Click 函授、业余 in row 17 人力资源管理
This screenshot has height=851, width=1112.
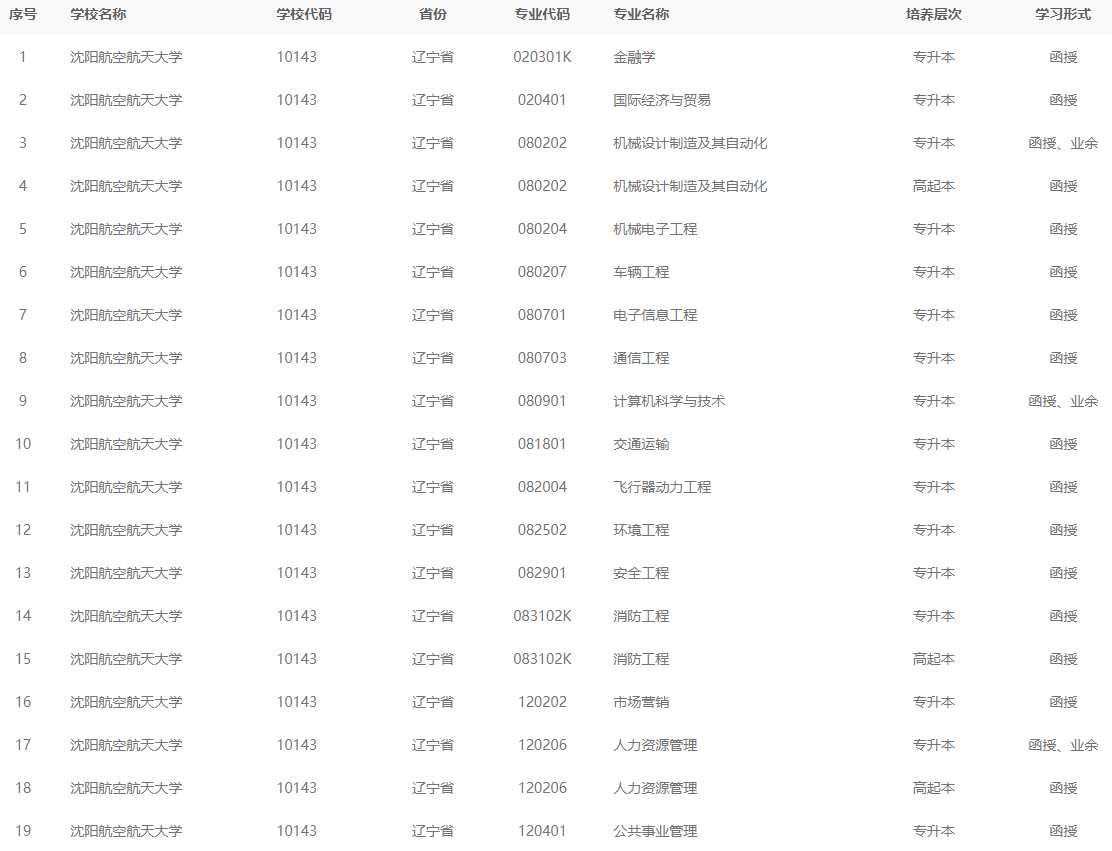[x=1063, y=745]
